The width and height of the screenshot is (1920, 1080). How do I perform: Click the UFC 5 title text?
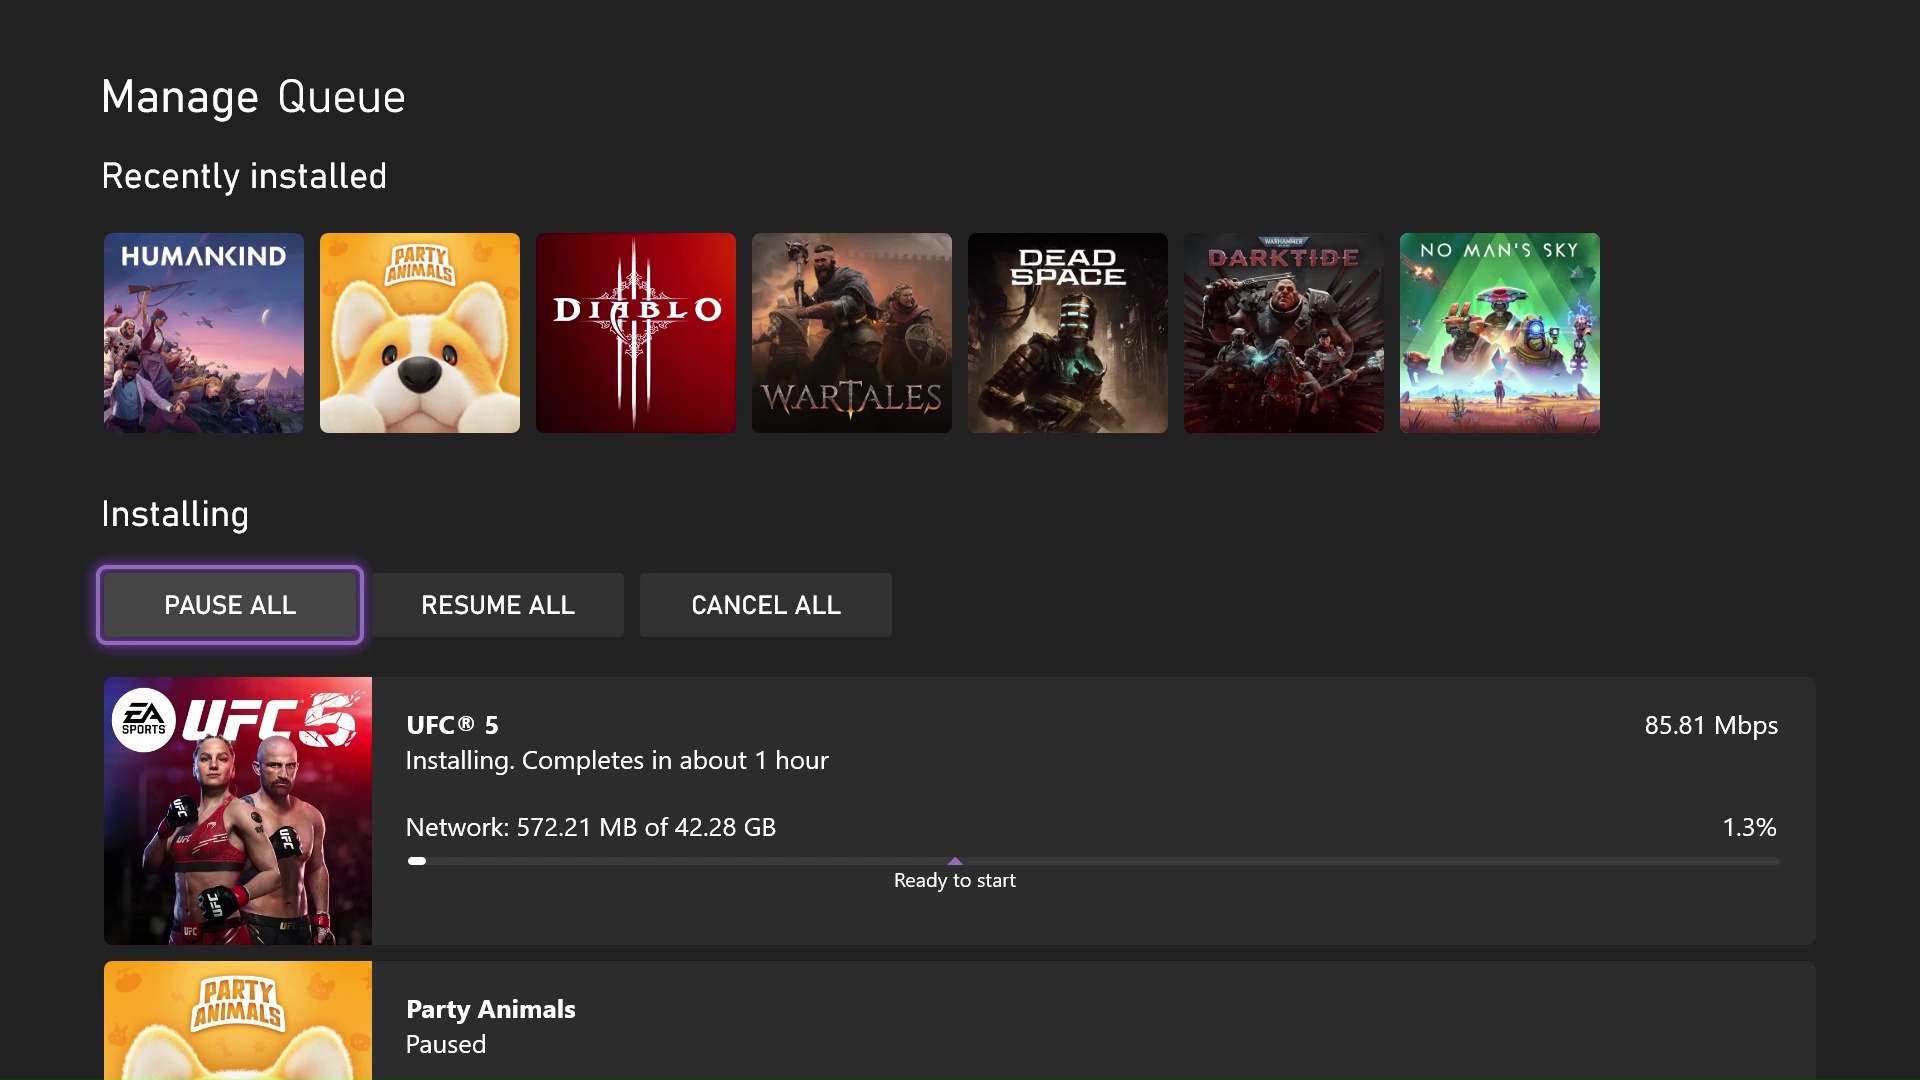[452, 725]
